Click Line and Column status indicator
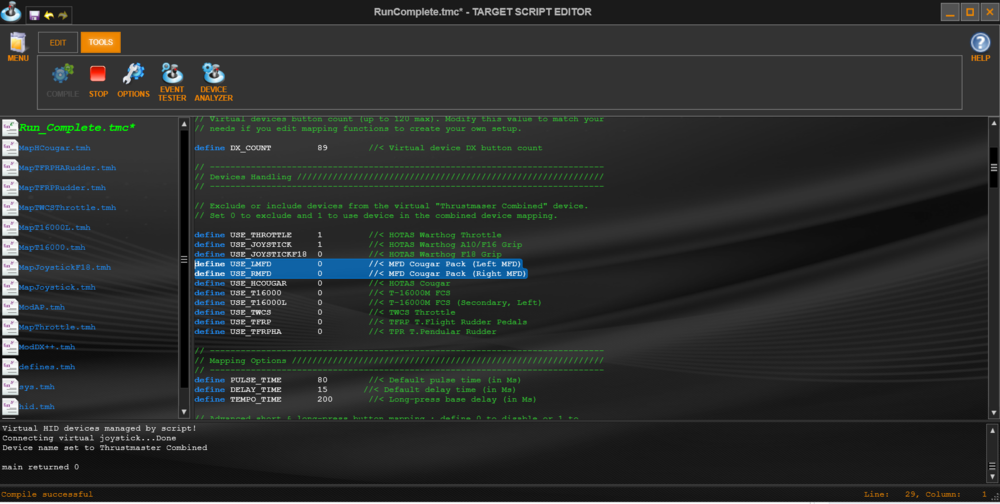The width and height of the screenshot is (1000, 504). (x=923, y=494)
